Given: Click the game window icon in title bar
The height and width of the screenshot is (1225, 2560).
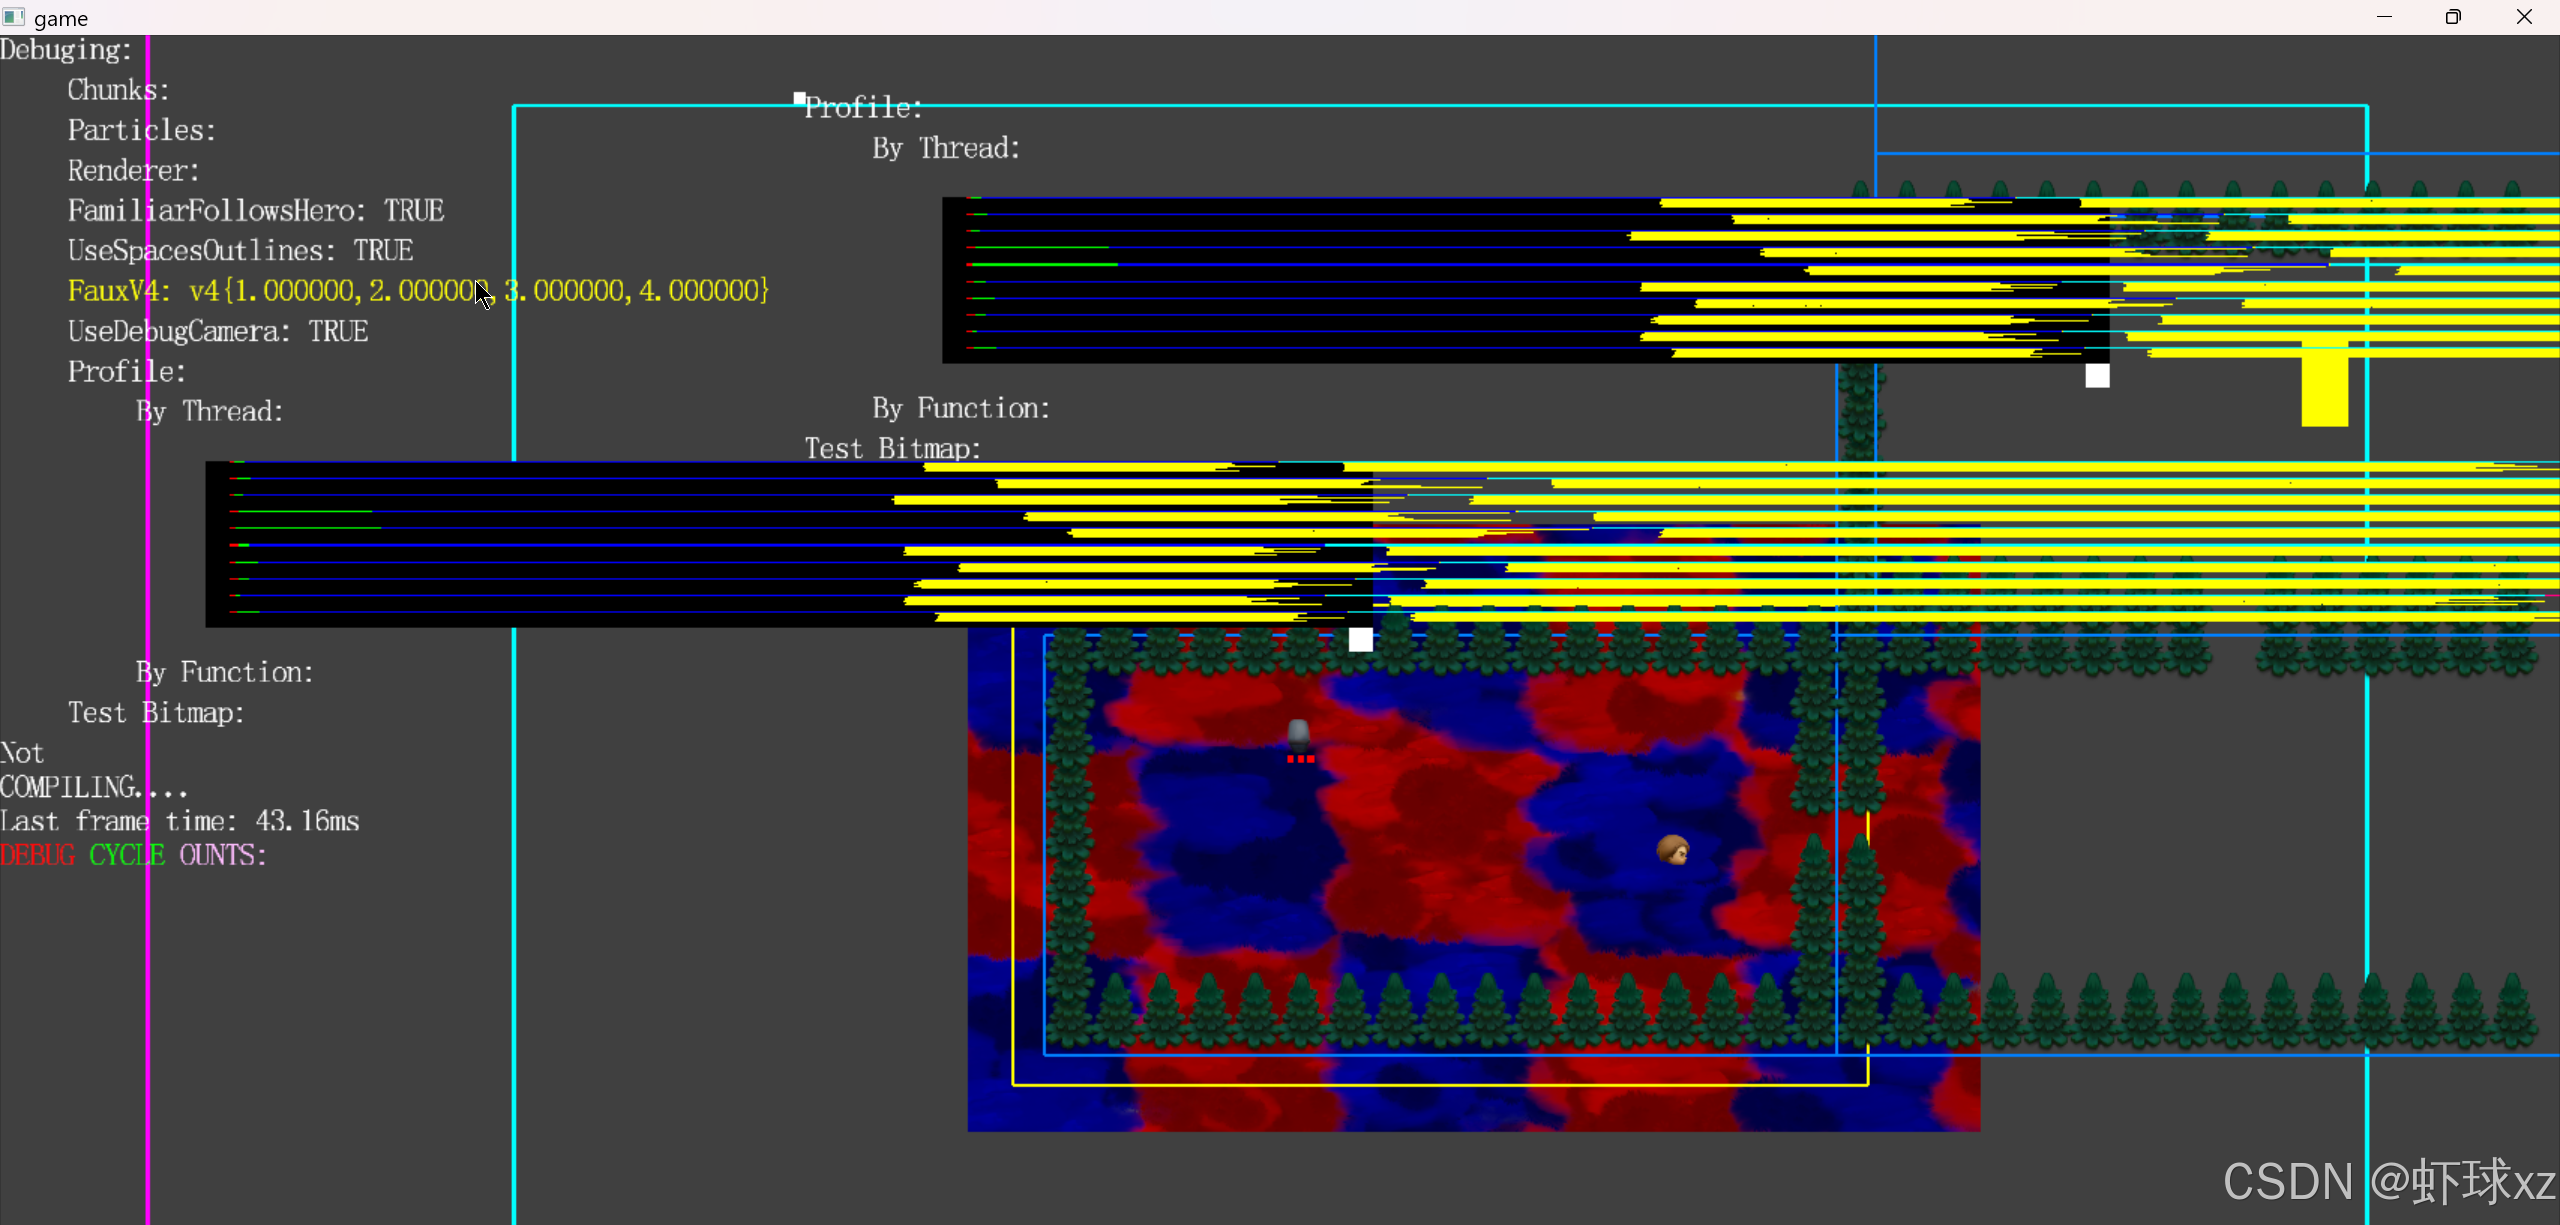Looking at the screenshot, I should click(14, 17).
